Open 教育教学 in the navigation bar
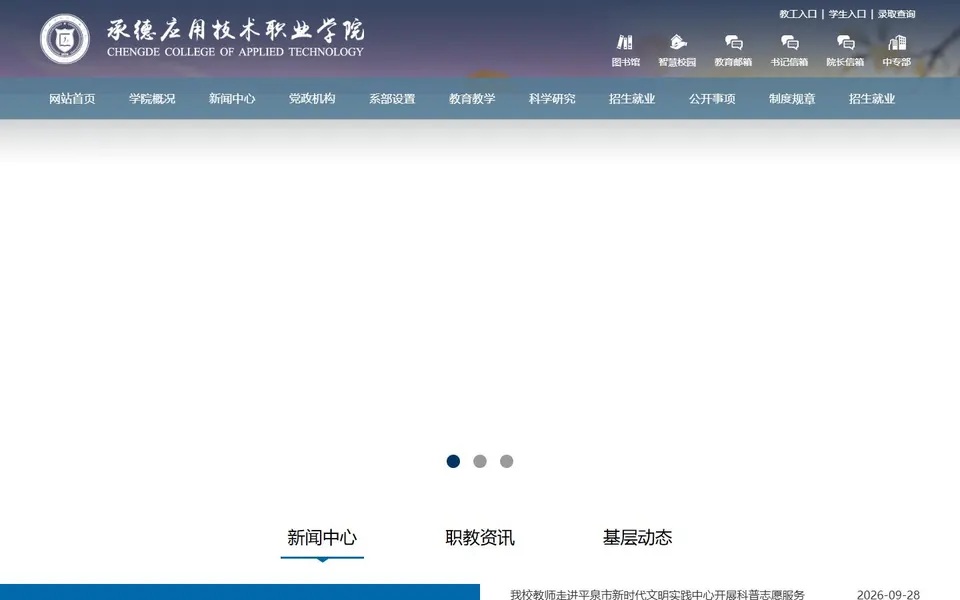This screenshot has height=600, width=960. [472, 99]
